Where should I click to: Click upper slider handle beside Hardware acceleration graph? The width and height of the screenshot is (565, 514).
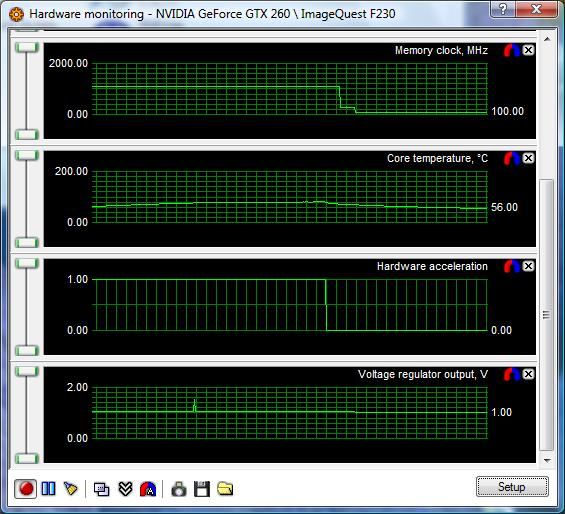coord(27,263)
